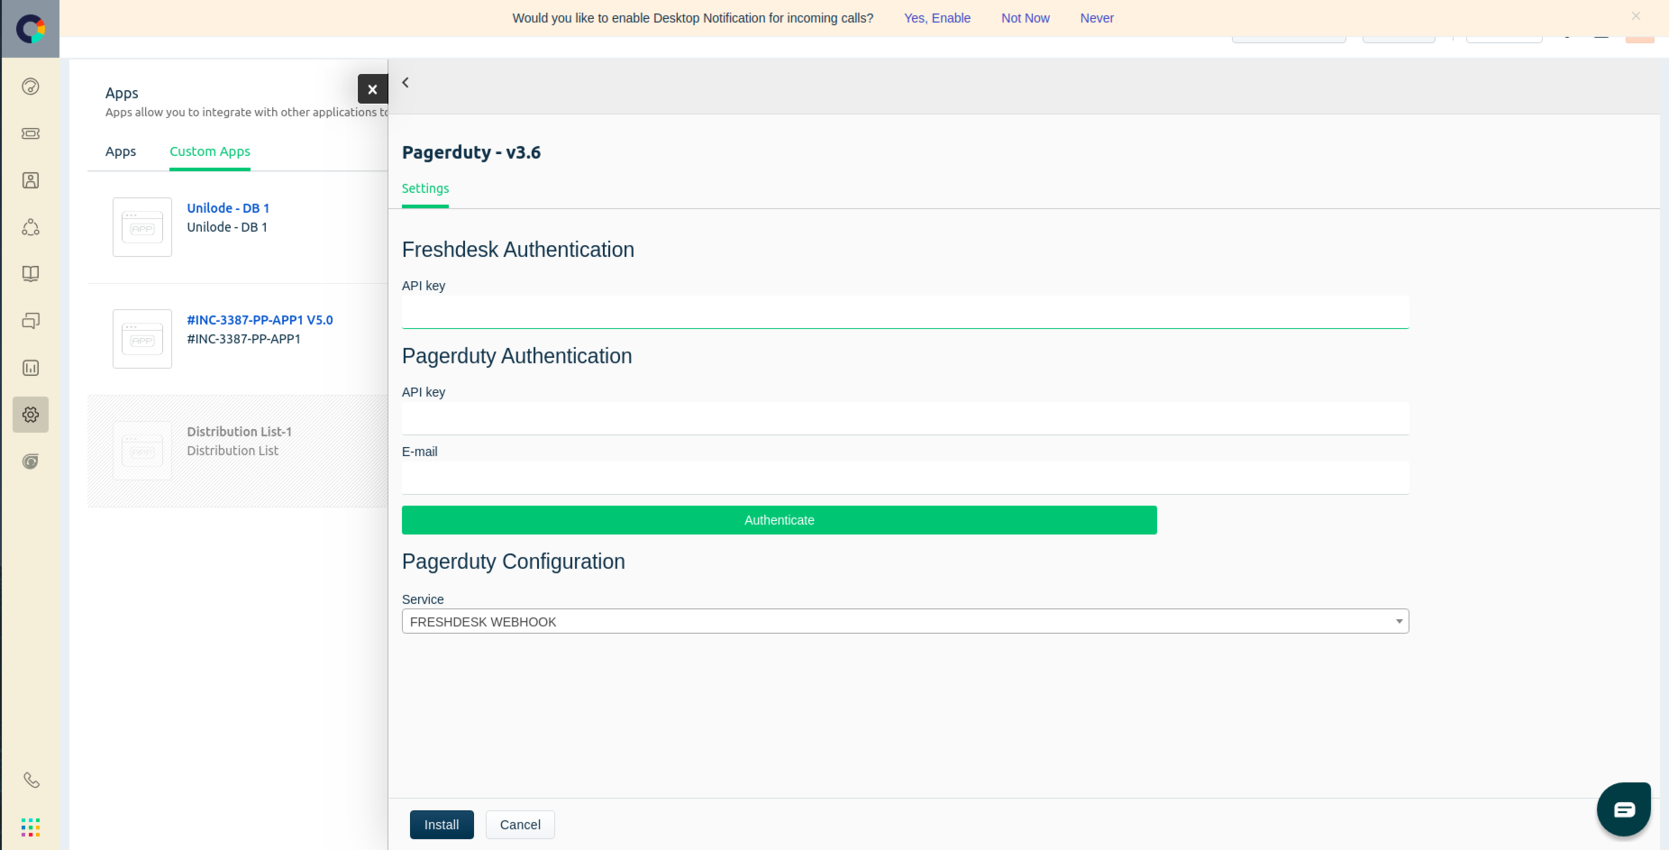Open the Contacts icon in sidebar
1669x850 pixels.
[x=31, y=180]
